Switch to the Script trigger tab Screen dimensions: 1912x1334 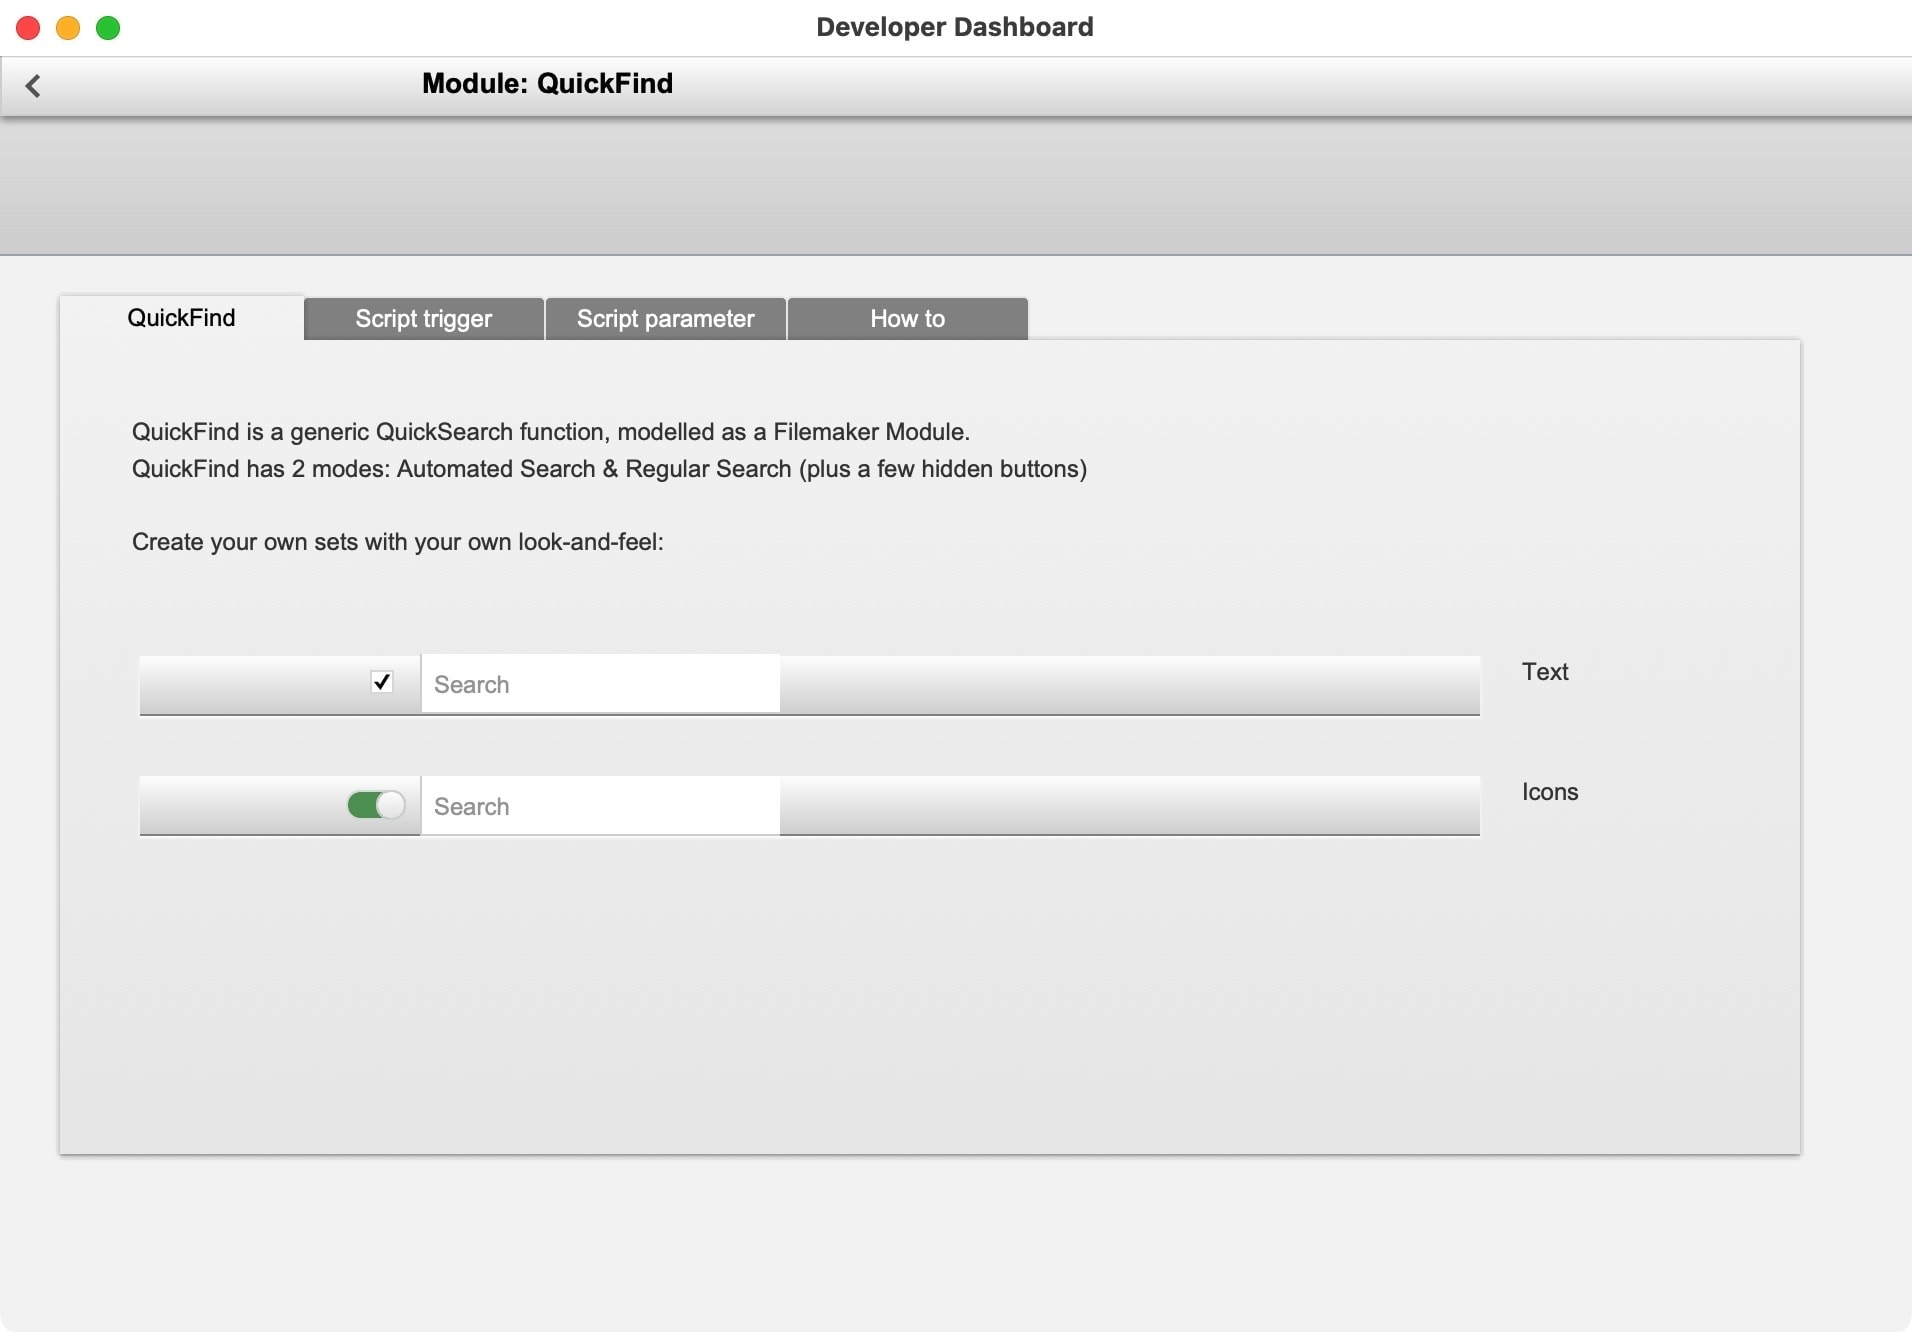pos(423,318)
